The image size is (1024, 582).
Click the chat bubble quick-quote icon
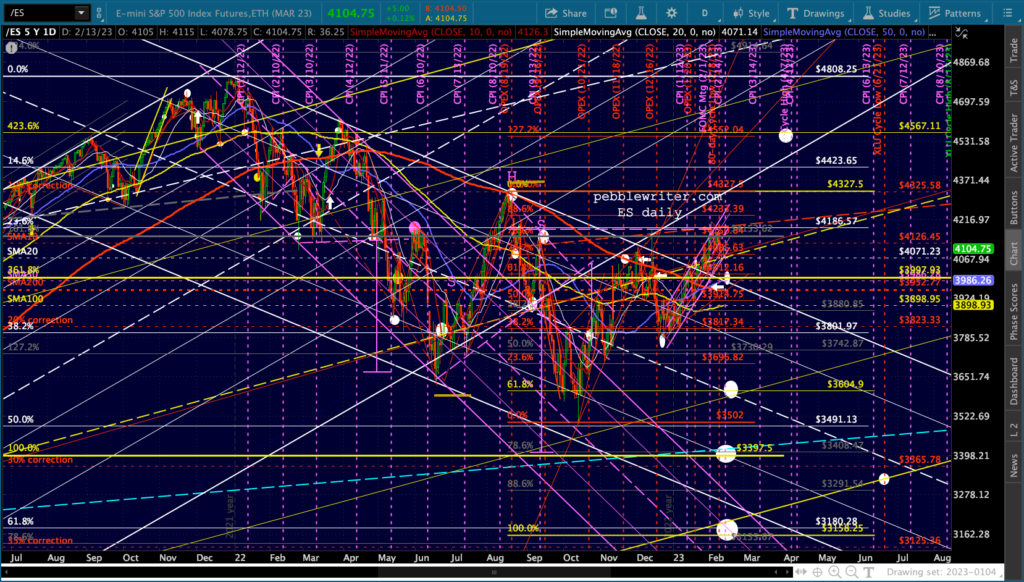point(611,13)
